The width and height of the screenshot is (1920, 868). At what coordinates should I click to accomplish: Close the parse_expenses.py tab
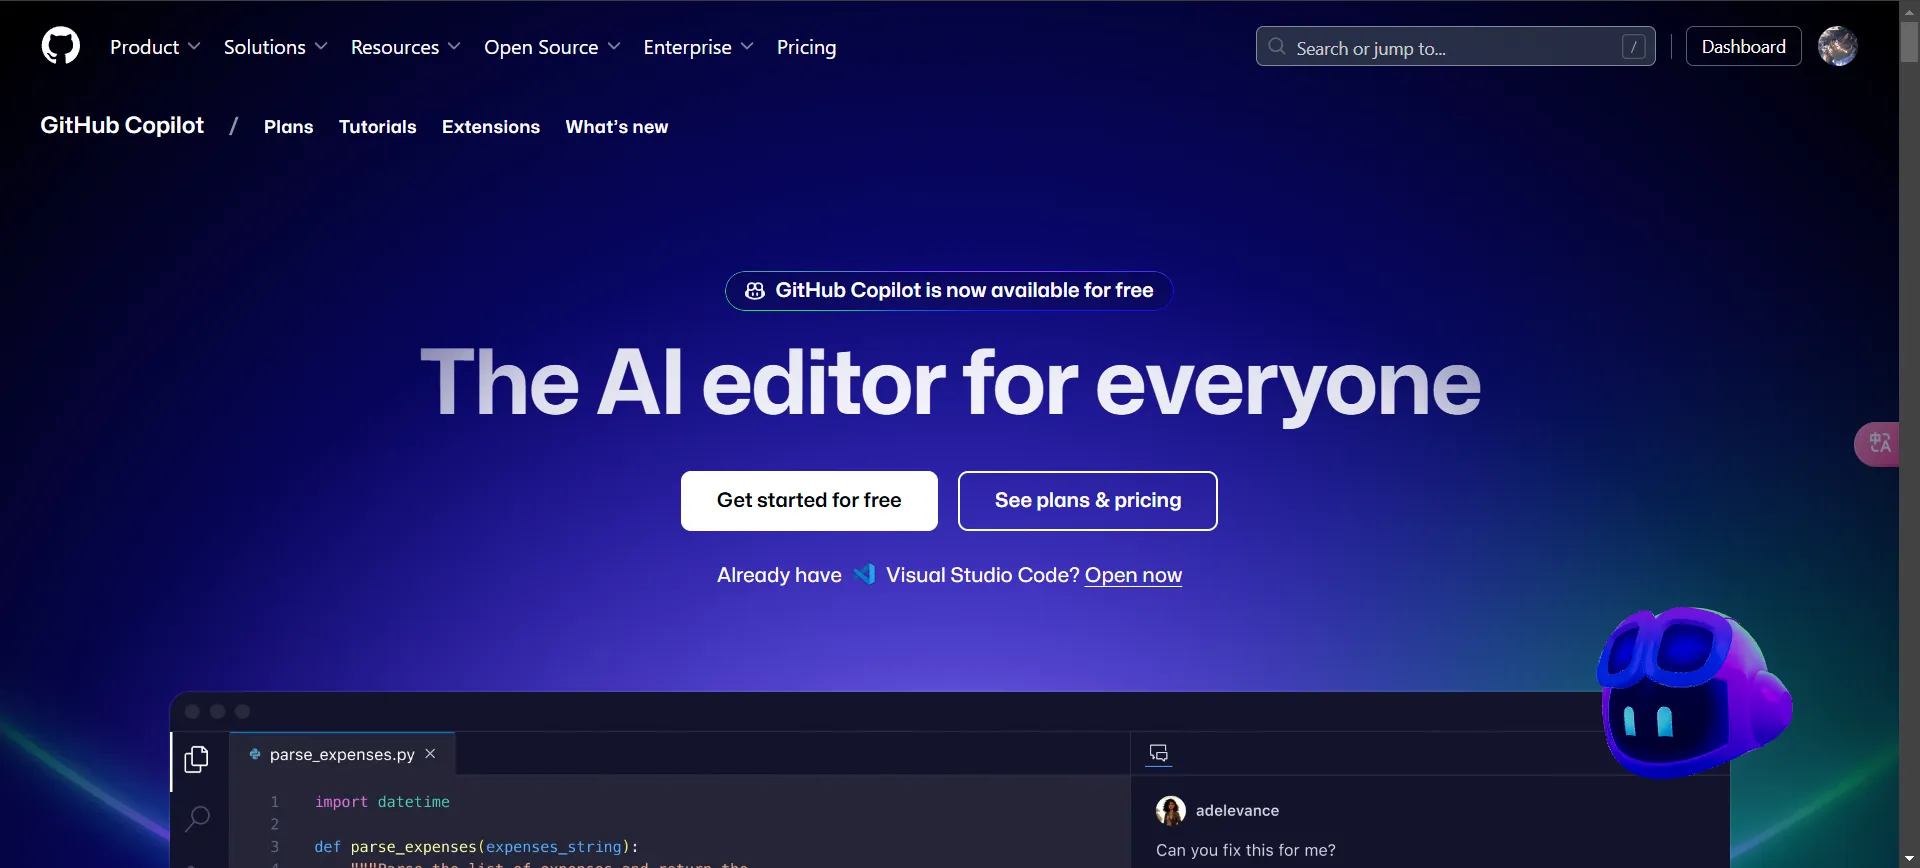(430, 754)
